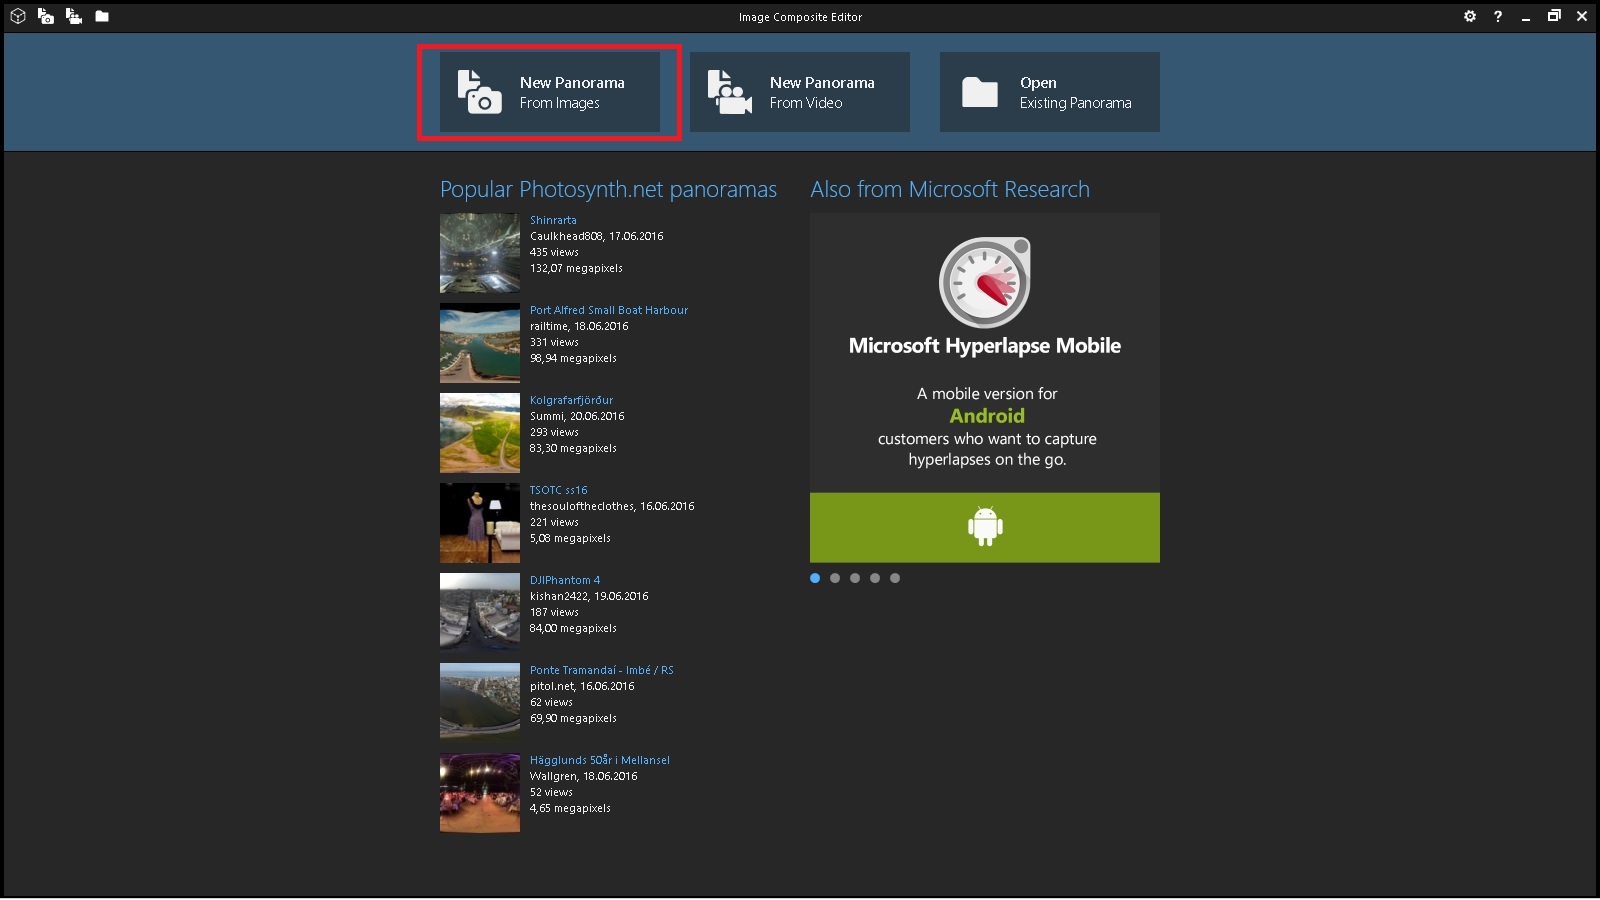Start New Panorama From Images
The width and height of the screenshot is (1600, 900).
pos(550,92)
